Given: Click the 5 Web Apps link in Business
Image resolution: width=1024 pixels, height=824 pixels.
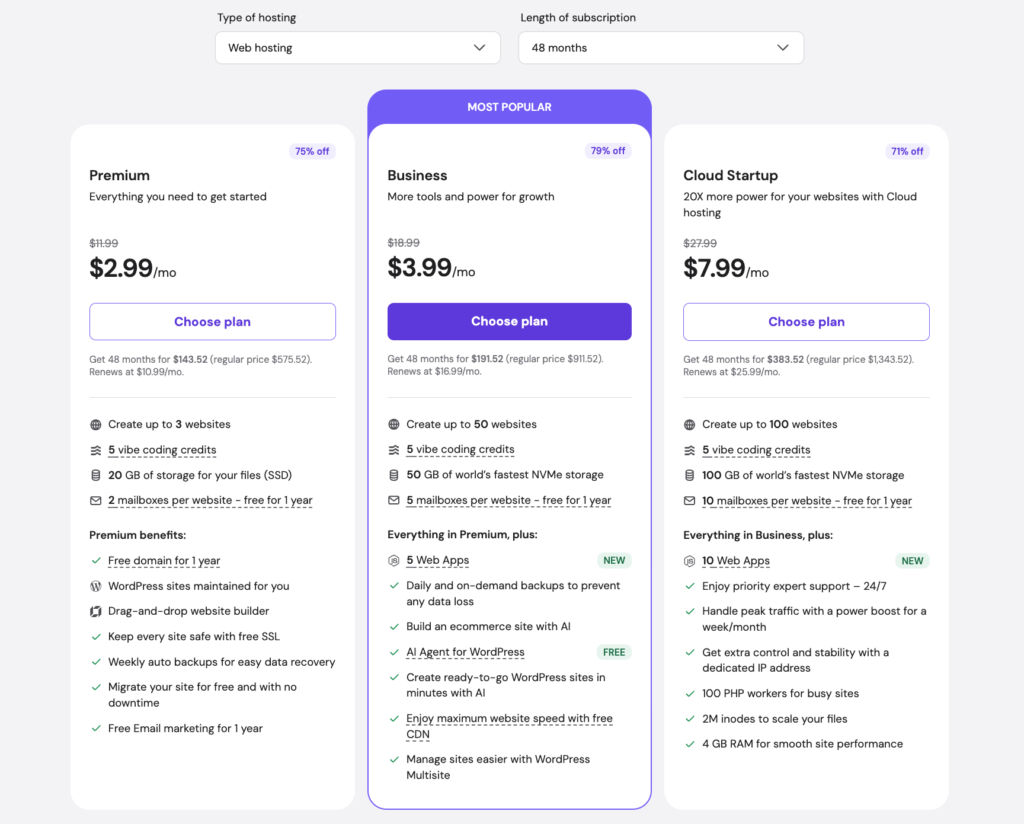Looking at the screenshot, I should point(438,560).
